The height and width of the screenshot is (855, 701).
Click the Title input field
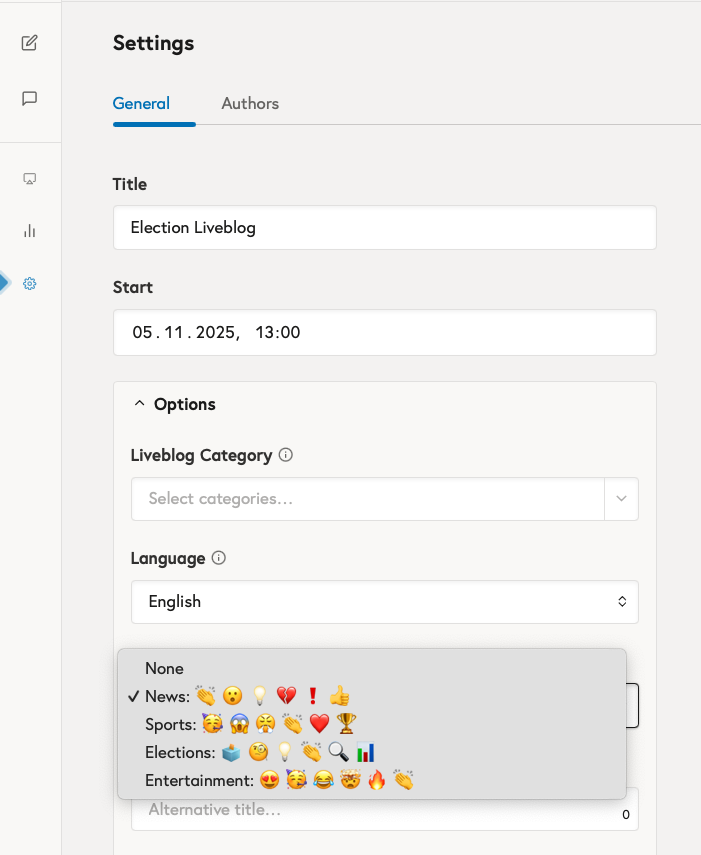(x=385, y=227)
